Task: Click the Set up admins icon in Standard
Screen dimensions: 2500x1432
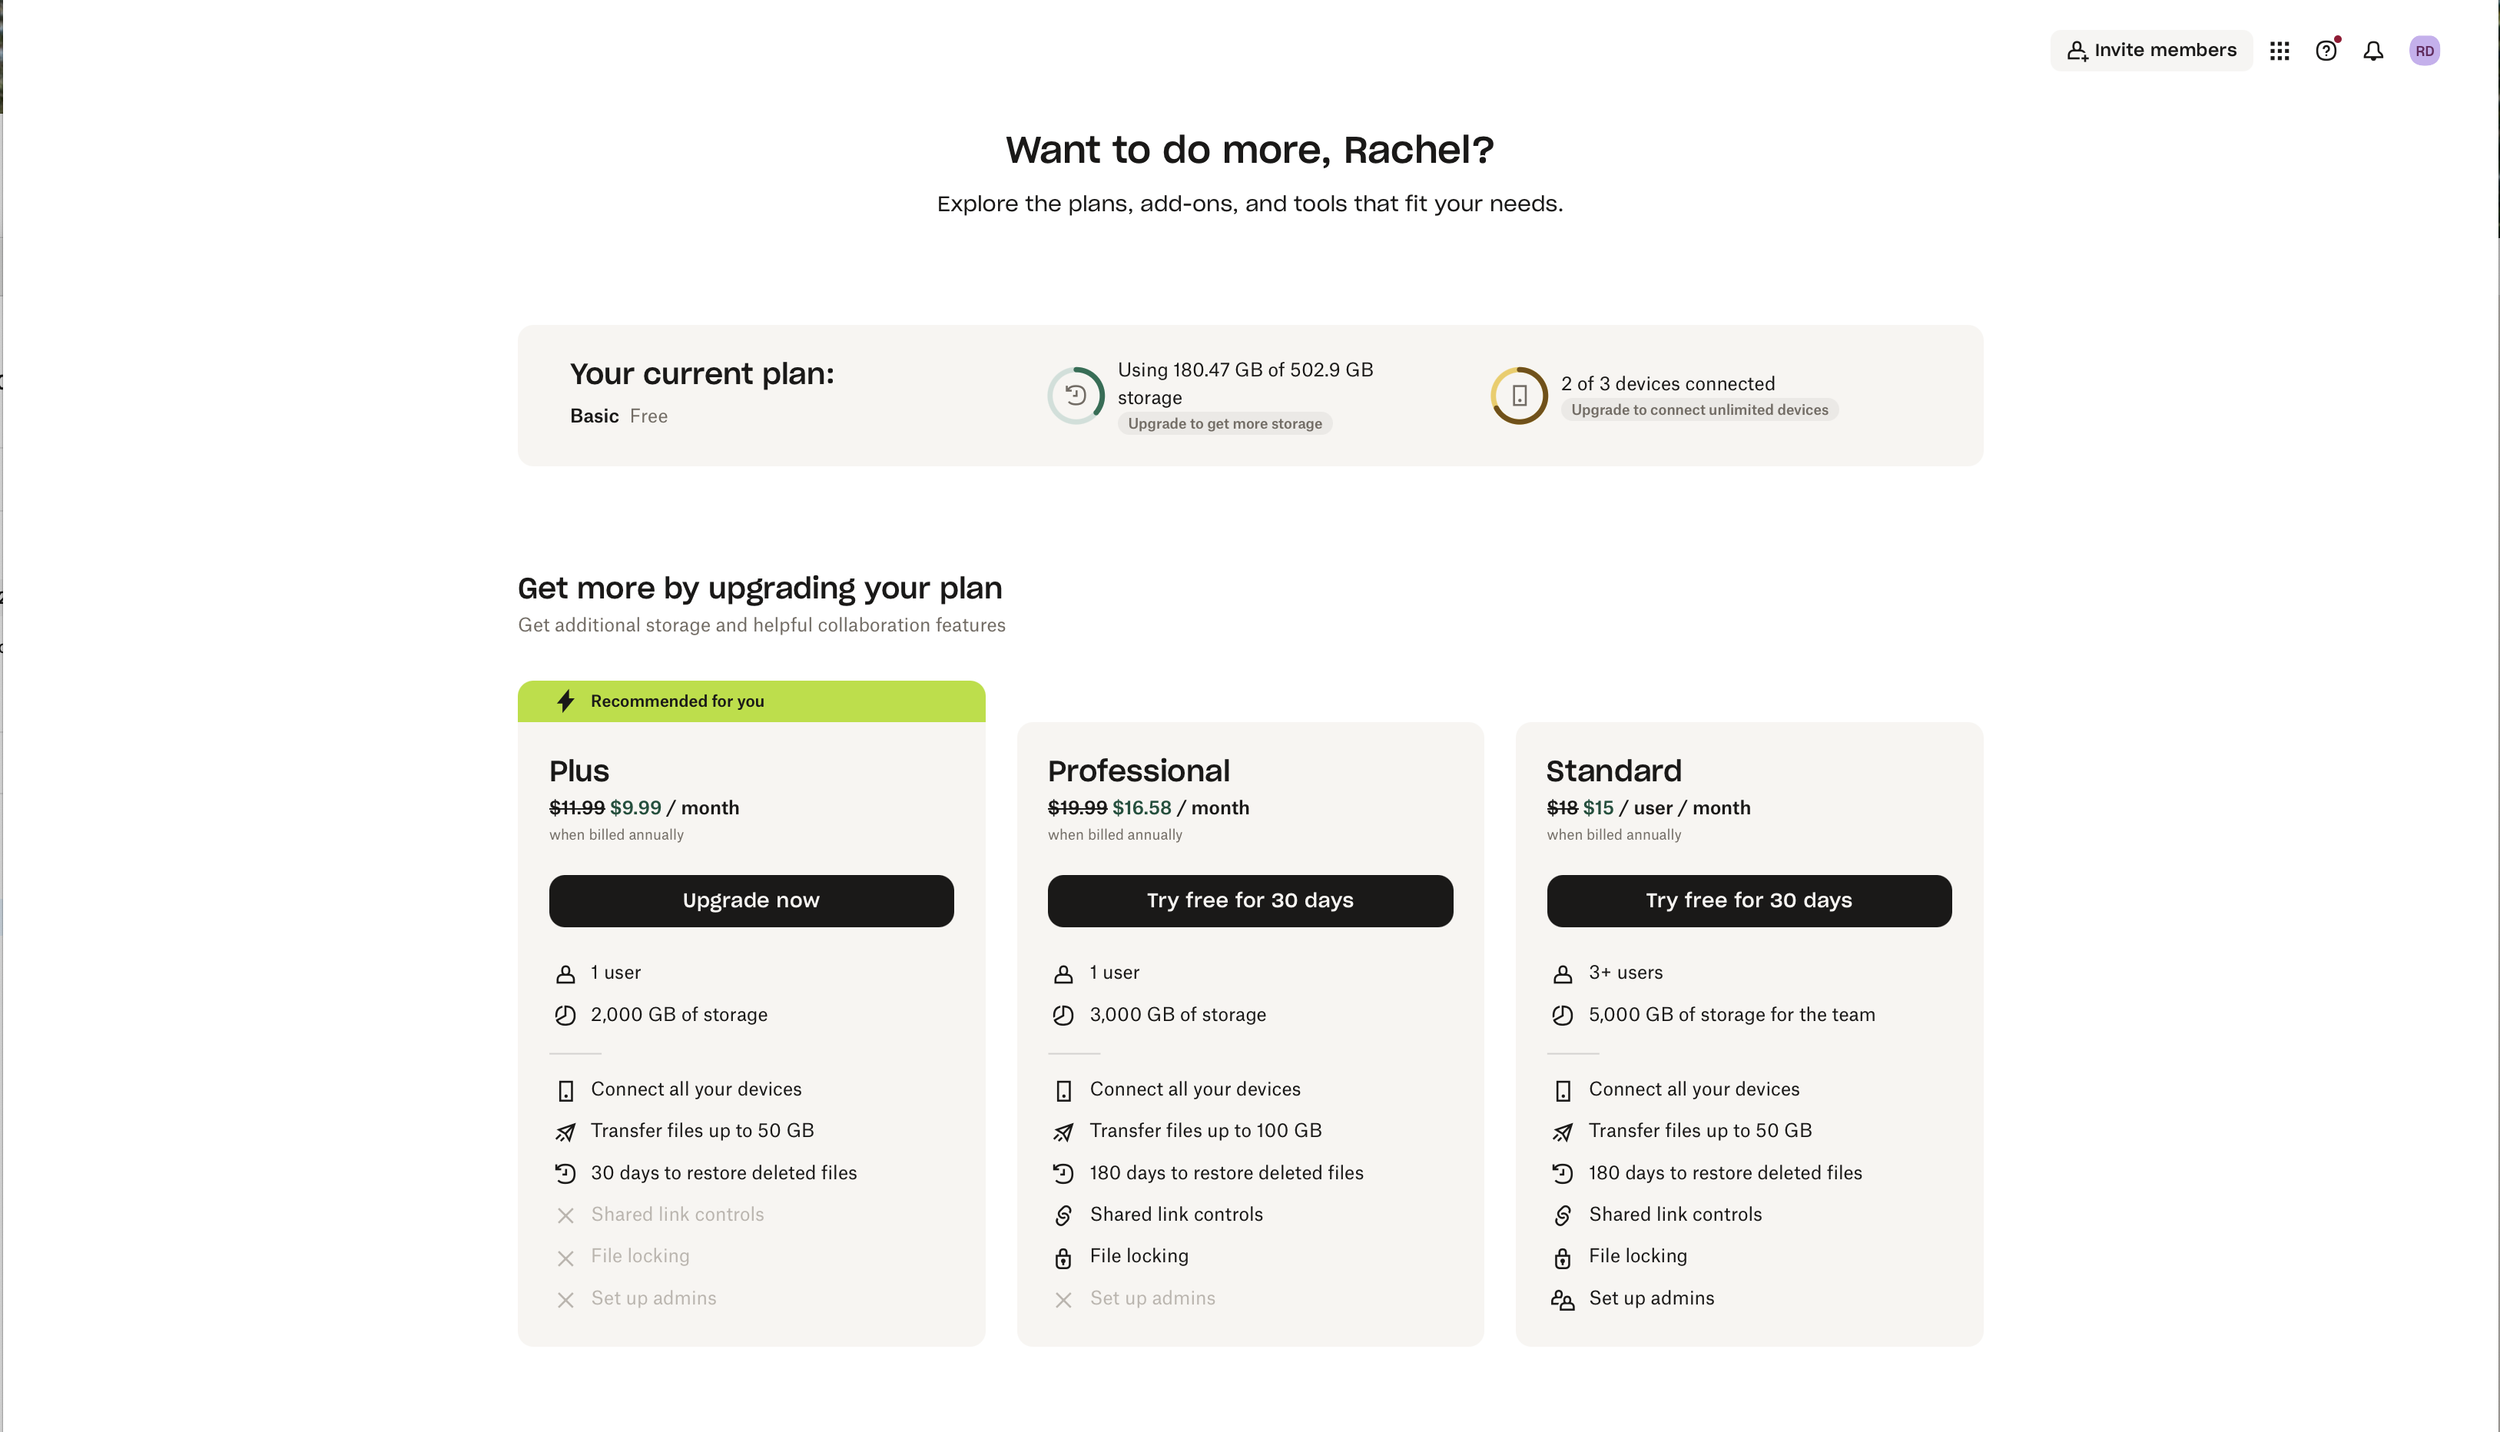Action: click(x=1562, y=1300)
